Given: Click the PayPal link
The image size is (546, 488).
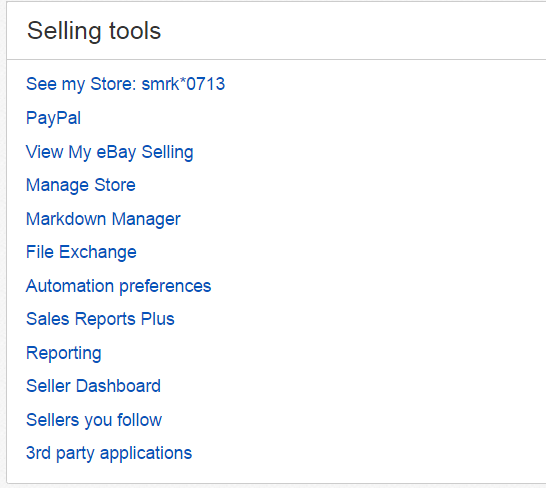Looking at the screenshot, I should click(54, 118).
